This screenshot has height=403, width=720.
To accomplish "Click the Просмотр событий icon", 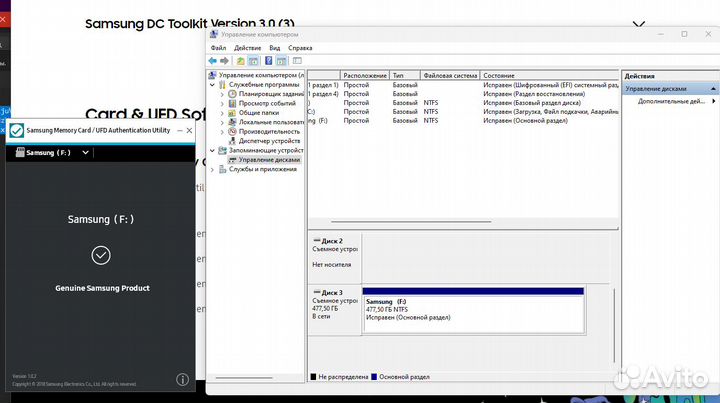I will coord(232,103).
